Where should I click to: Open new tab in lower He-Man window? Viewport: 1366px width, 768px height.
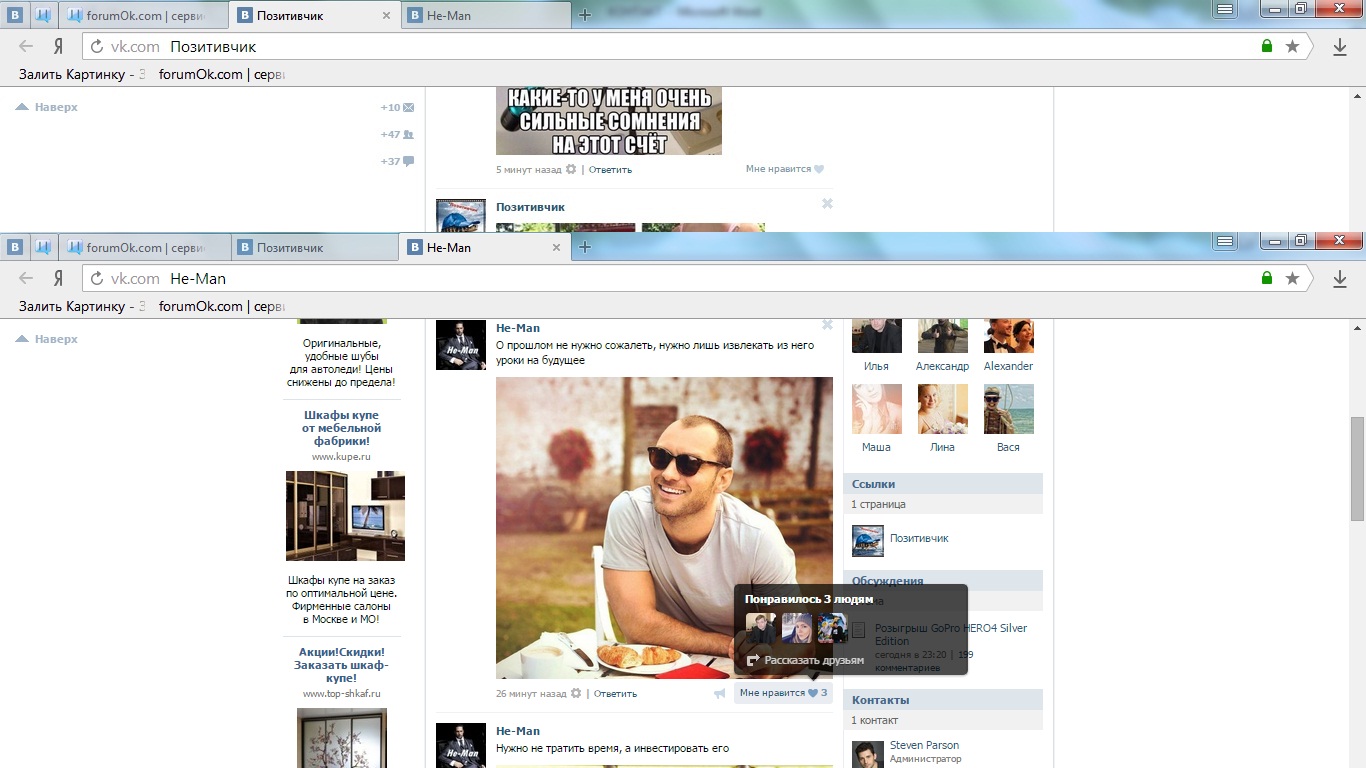click(585, 247)
